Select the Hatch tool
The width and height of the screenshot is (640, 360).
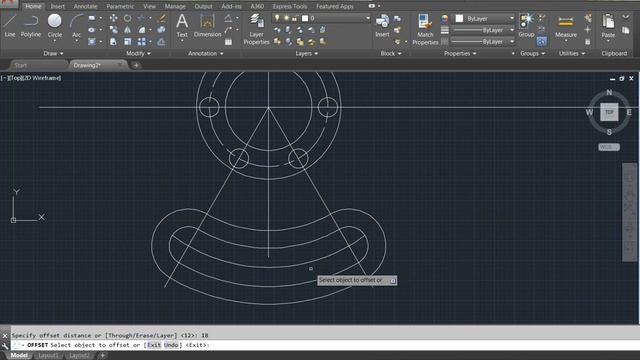pyautogui.click(x=92, y=42)
